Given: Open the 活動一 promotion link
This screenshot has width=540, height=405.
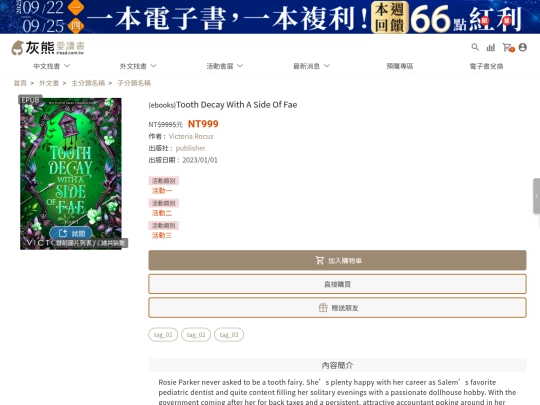Looking at the screenshot, I should 162,191.
